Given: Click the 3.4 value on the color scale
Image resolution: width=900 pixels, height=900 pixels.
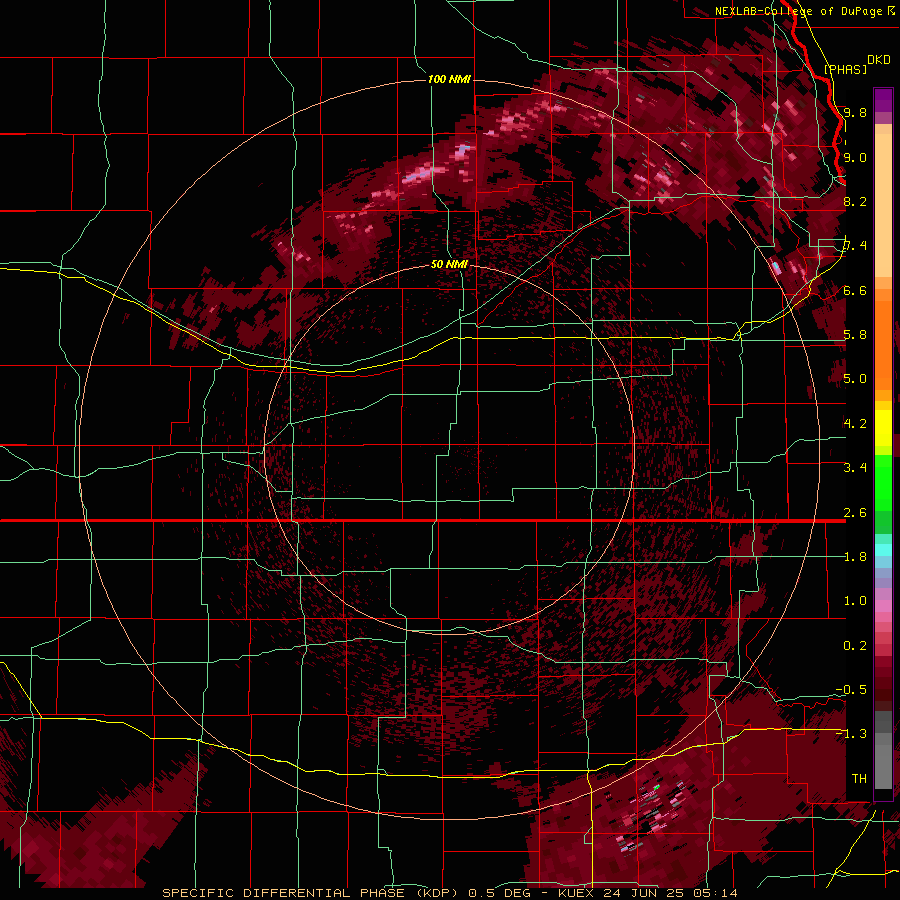Looking at the screenshot, I should coord(855,468).
